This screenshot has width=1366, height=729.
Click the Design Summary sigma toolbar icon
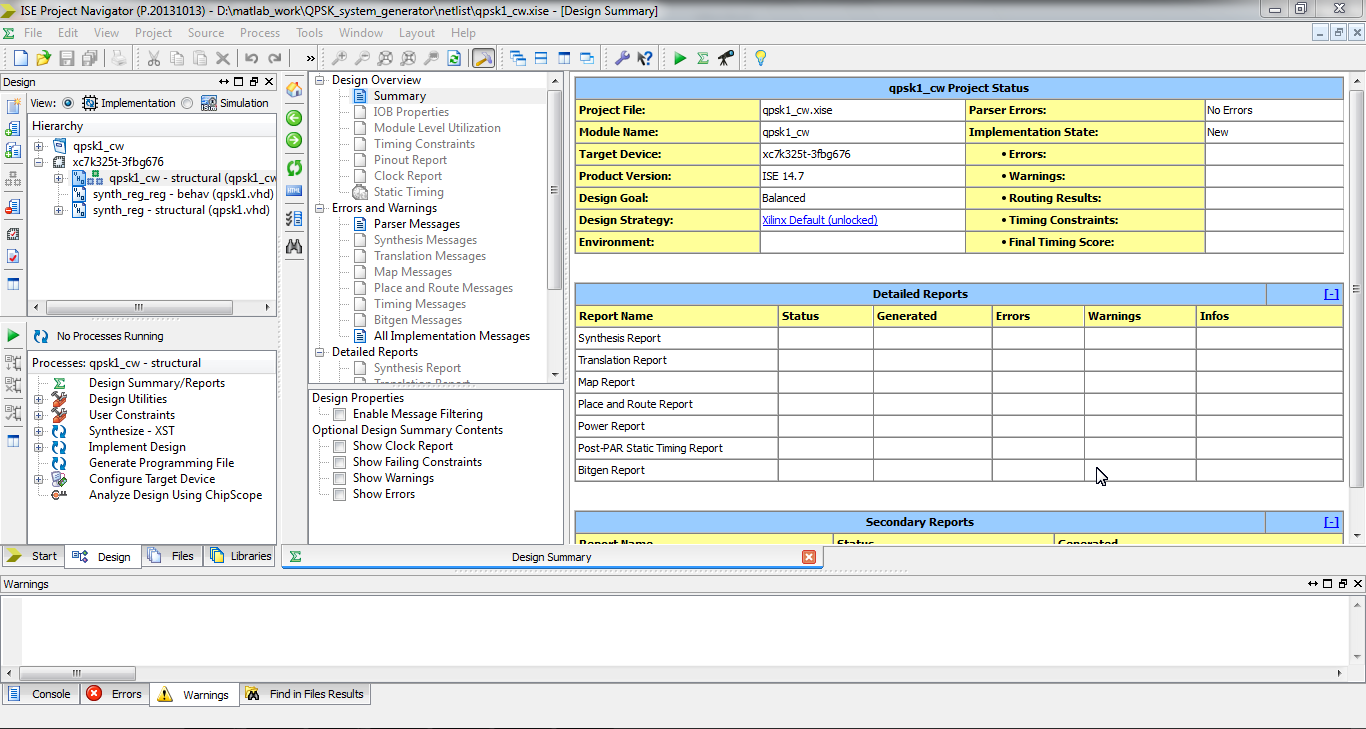[703, 58]
